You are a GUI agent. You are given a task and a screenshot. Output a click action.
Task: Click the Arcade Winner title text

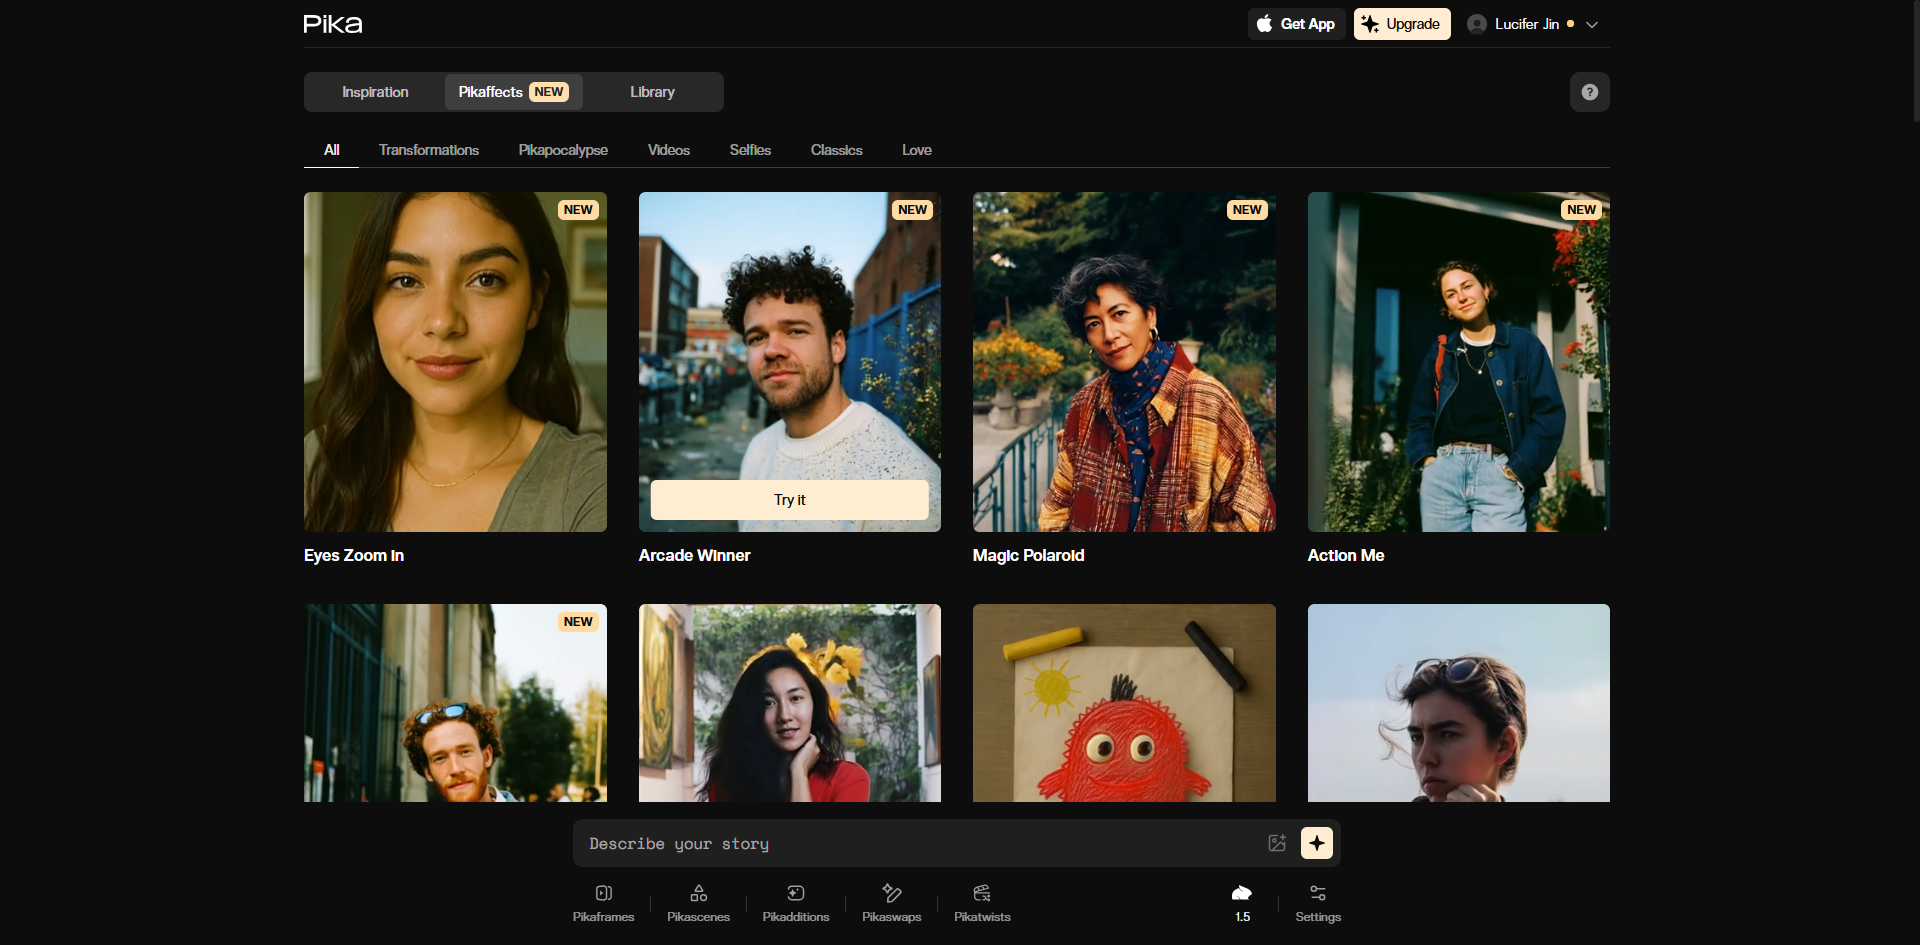click(694, 555)
